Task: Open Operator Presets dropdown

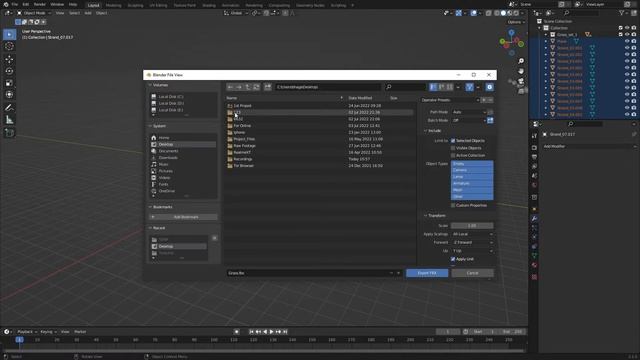Action: (451, 100)
